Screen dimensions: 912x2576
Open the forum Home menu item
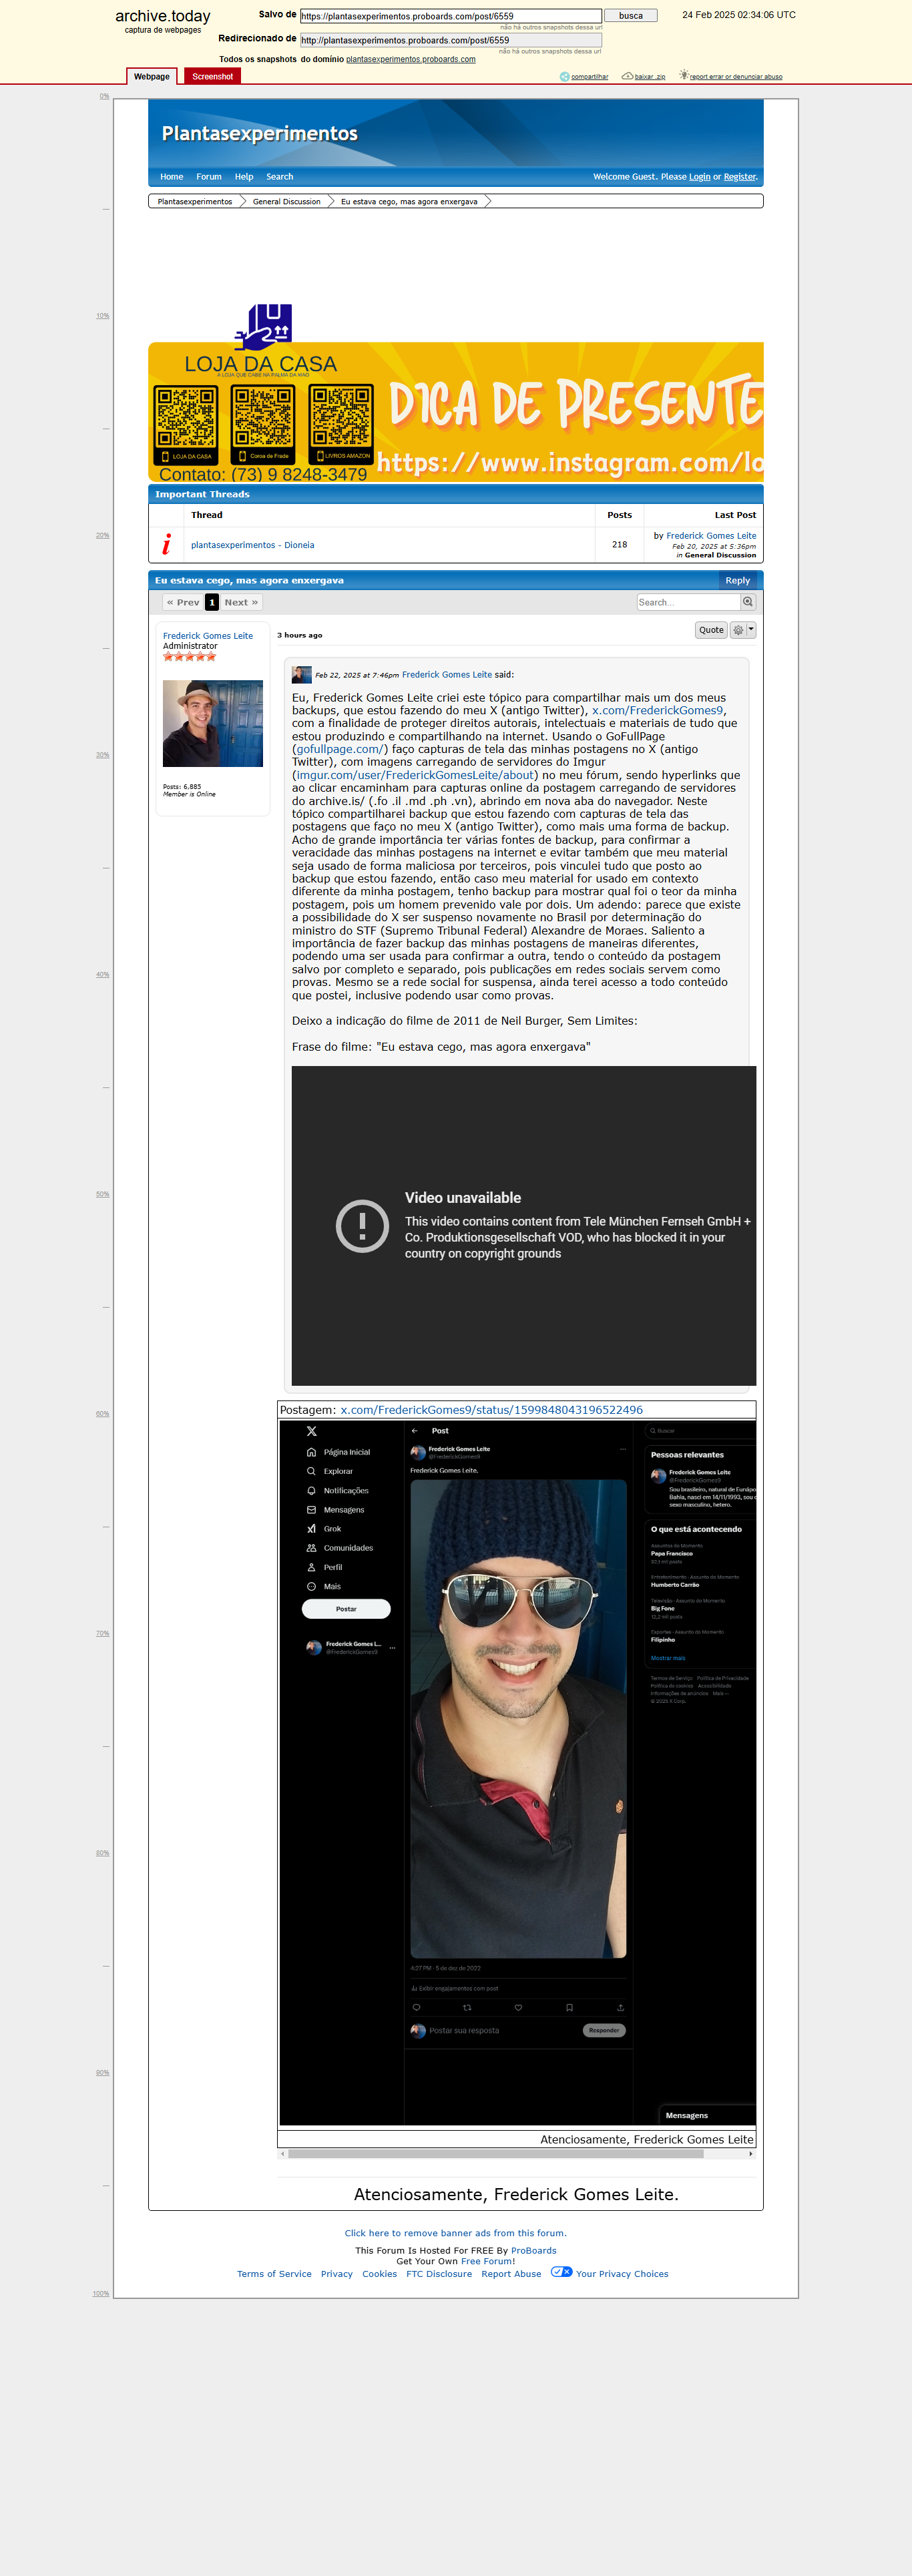click(172, 177)
